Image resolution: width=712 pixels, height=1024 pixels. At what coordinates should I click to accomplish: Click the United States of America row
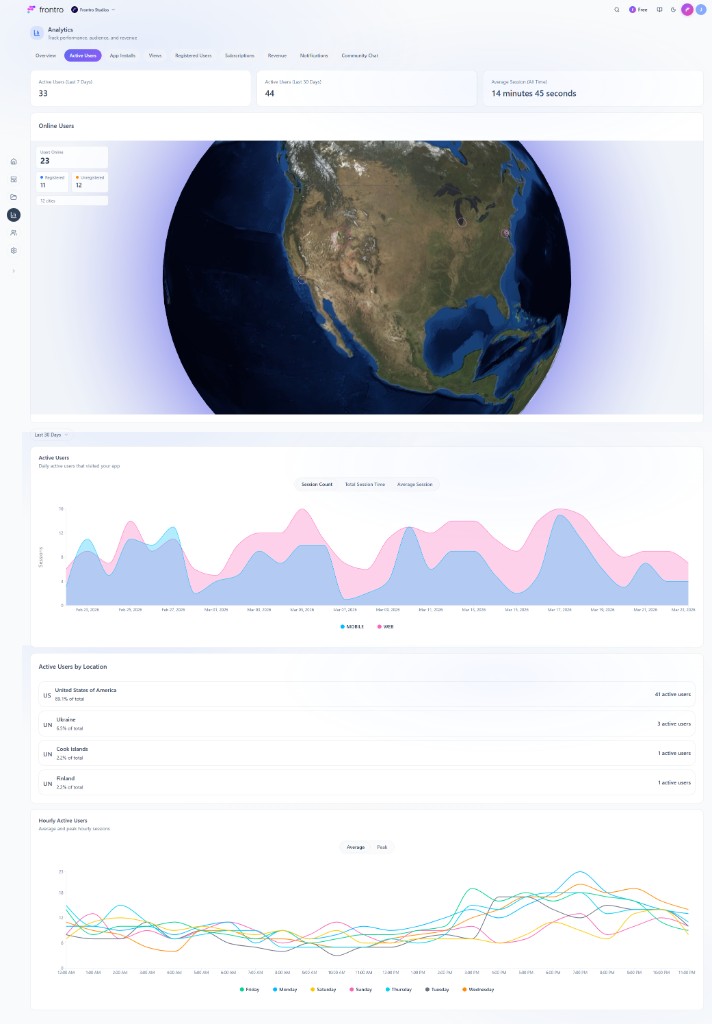click(x=366, y=694)
